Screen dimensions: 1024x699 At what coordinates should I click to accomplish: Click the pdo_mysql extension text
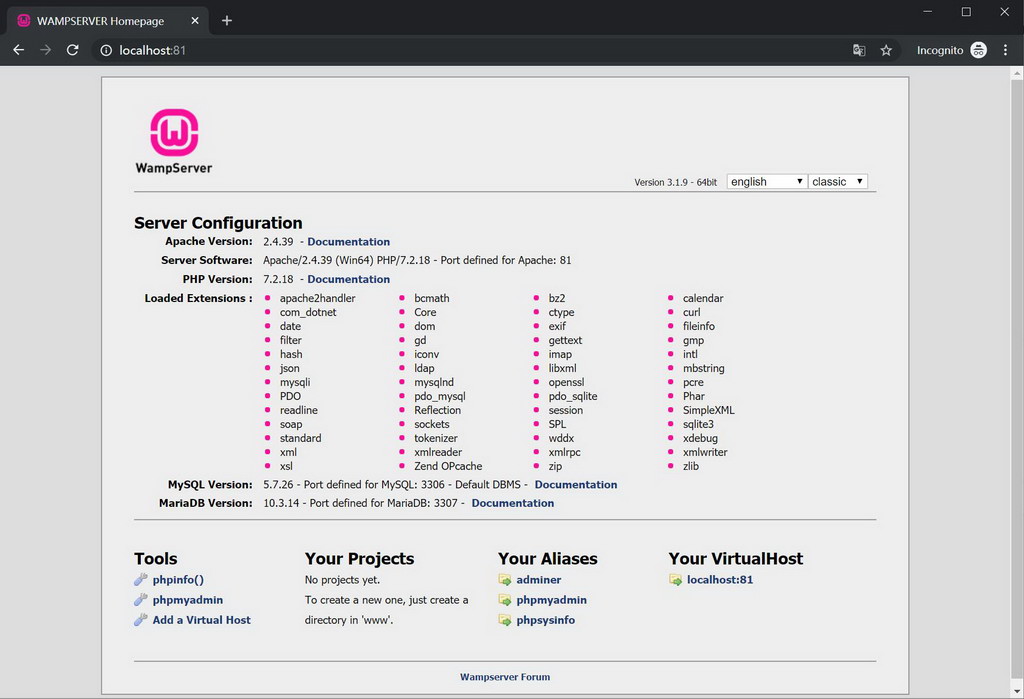(440, 397)
